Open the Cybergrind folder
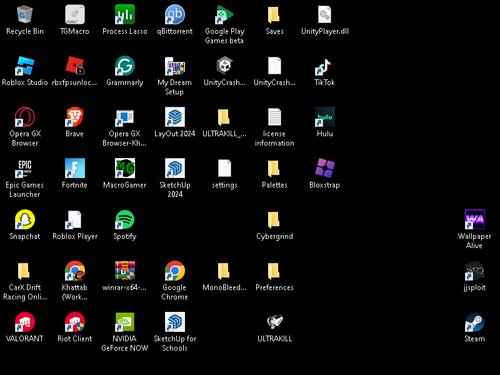The height and width of the screenshot is (375, 500). click(274, 220)
